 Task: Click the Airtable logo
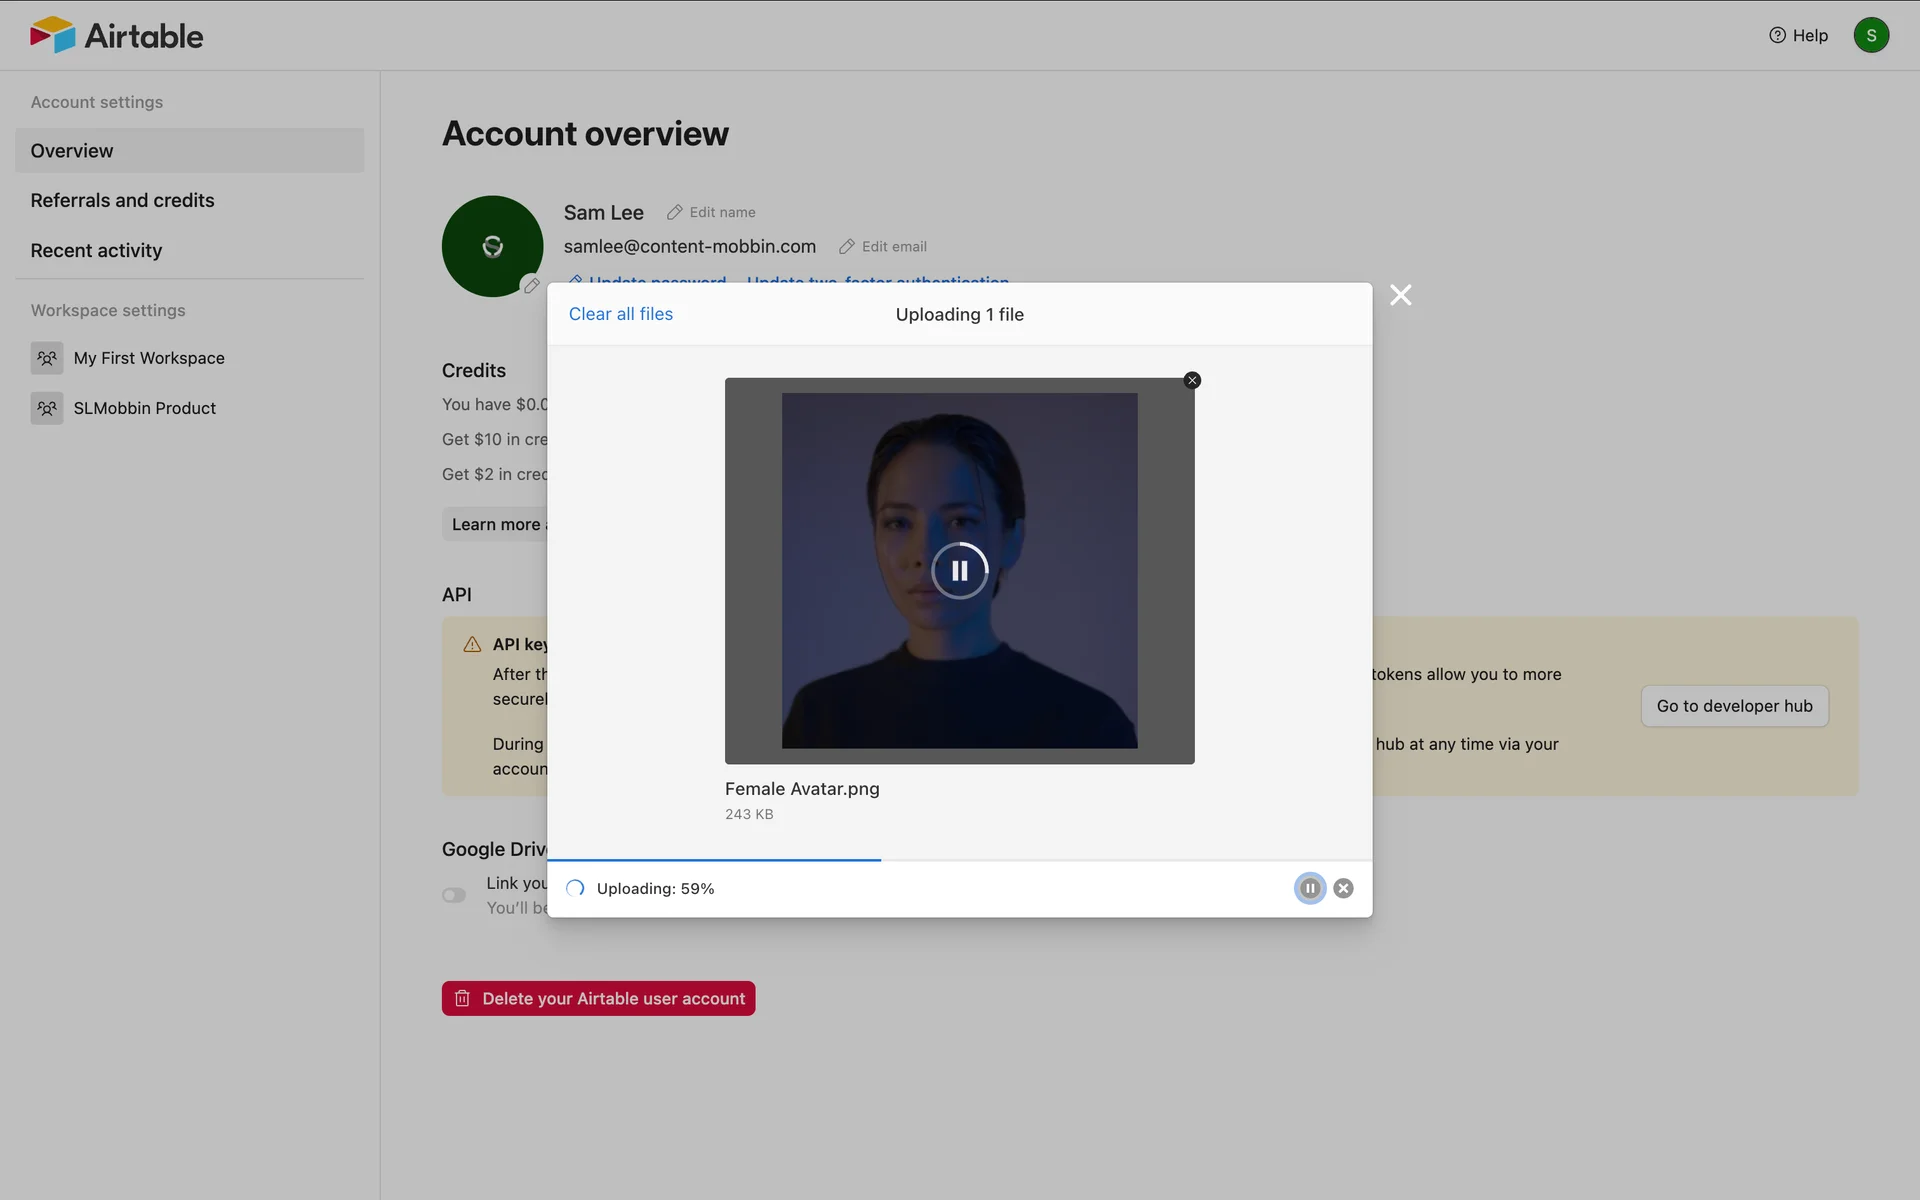coord(116,35)
